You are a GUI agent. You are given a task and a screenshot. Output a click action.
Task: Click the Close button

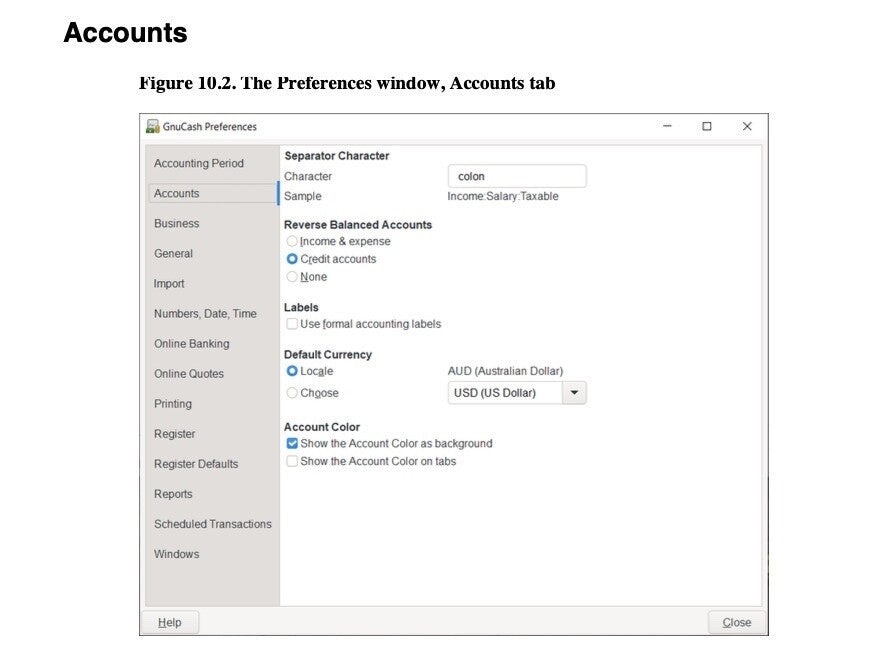coord(736,621)
